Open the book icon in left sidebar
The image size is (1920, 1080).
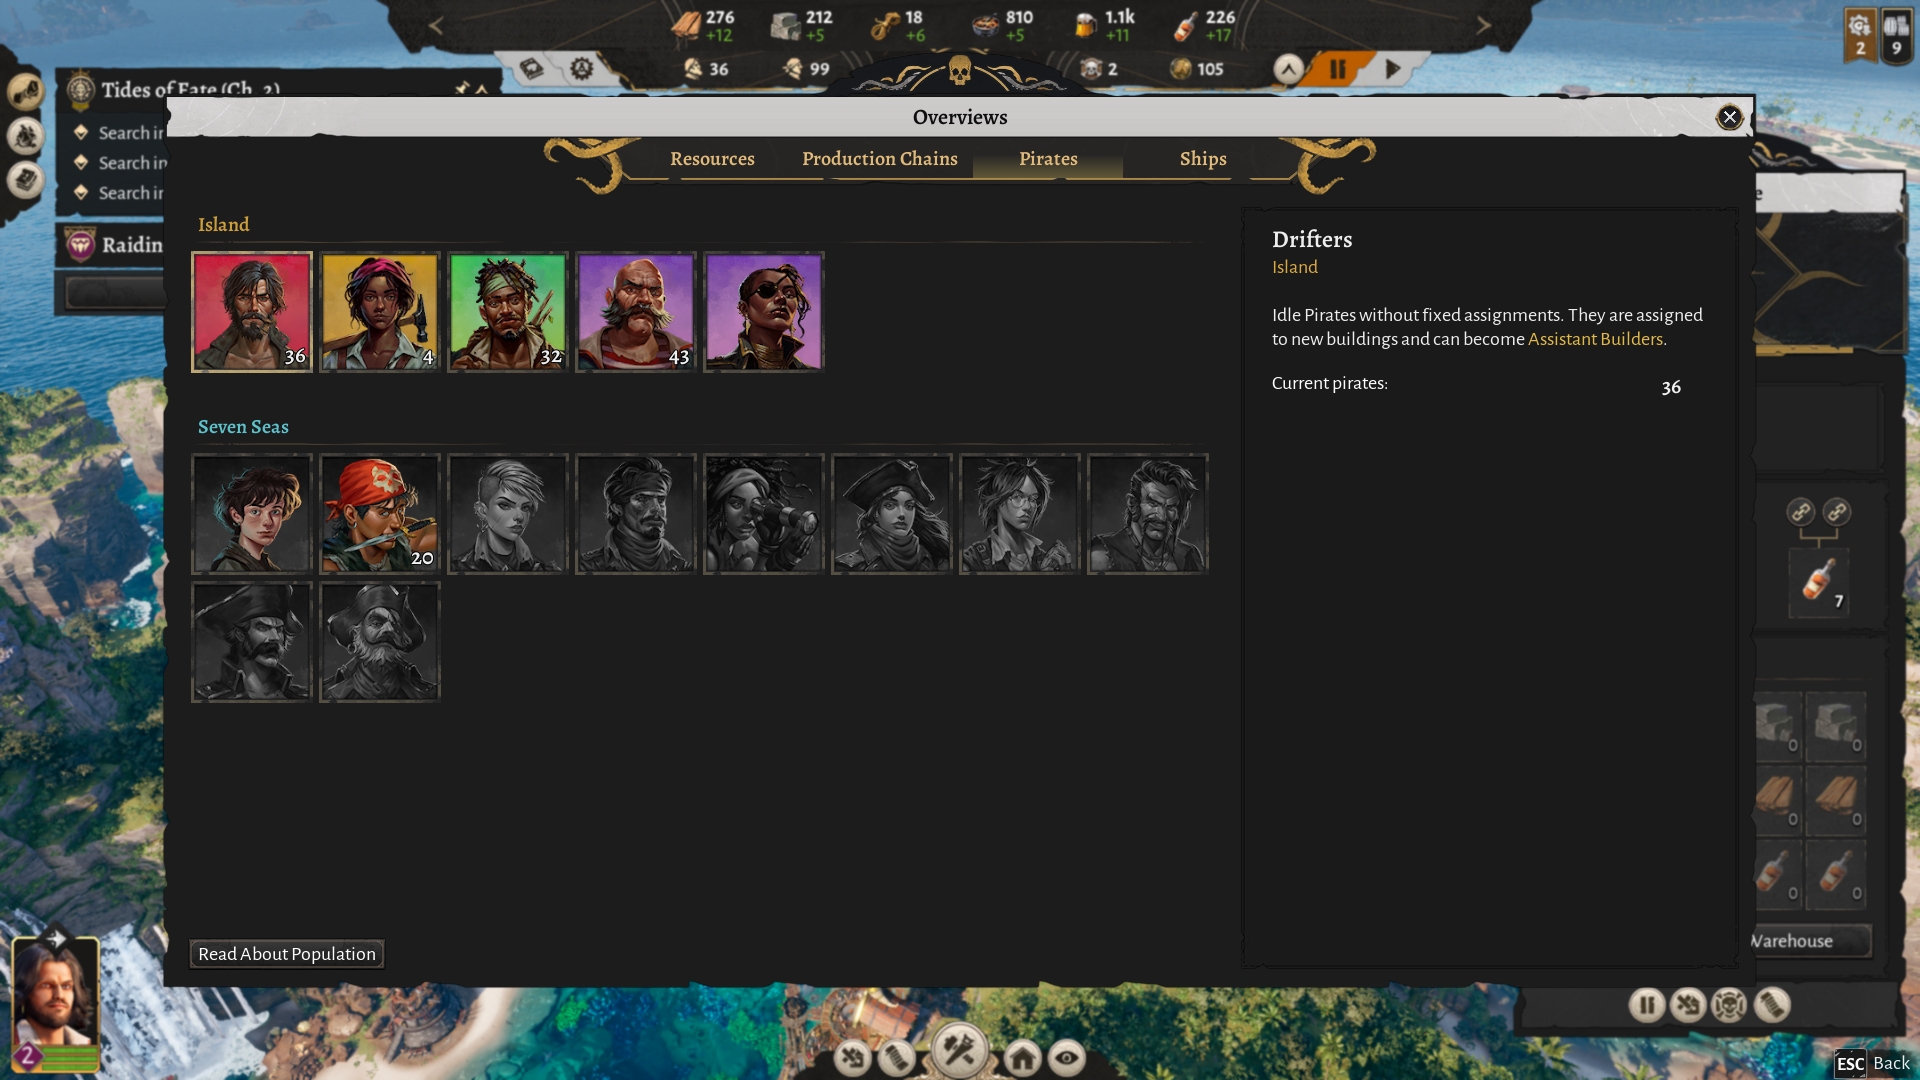tap(26, 180)
